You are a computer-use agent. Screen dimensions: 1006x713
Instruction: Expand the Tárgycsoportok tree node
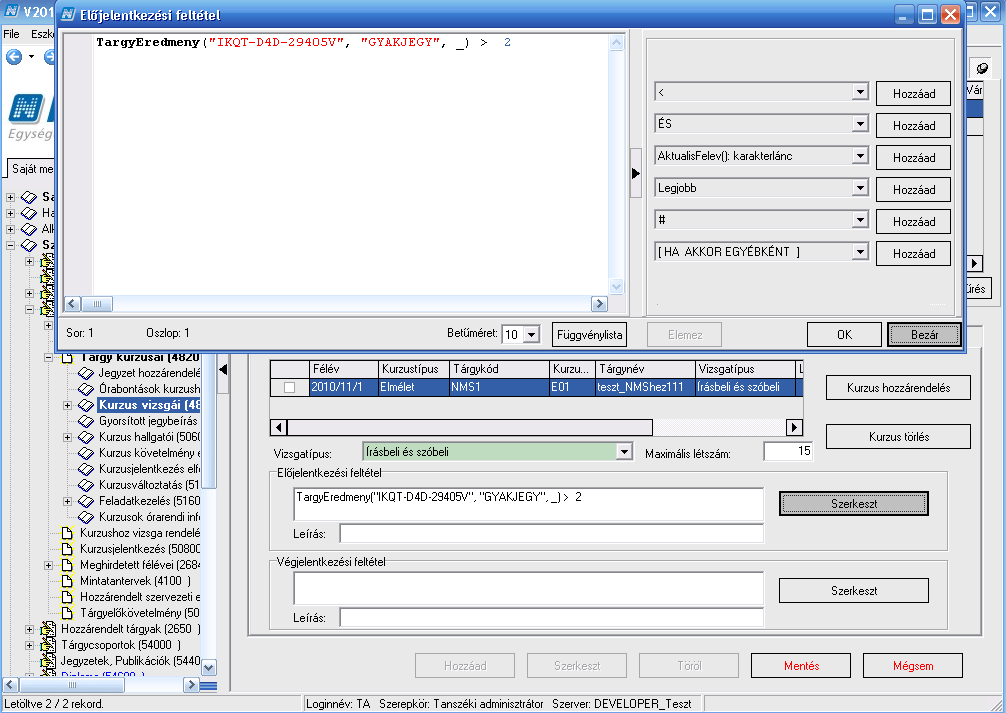(30, 646)
